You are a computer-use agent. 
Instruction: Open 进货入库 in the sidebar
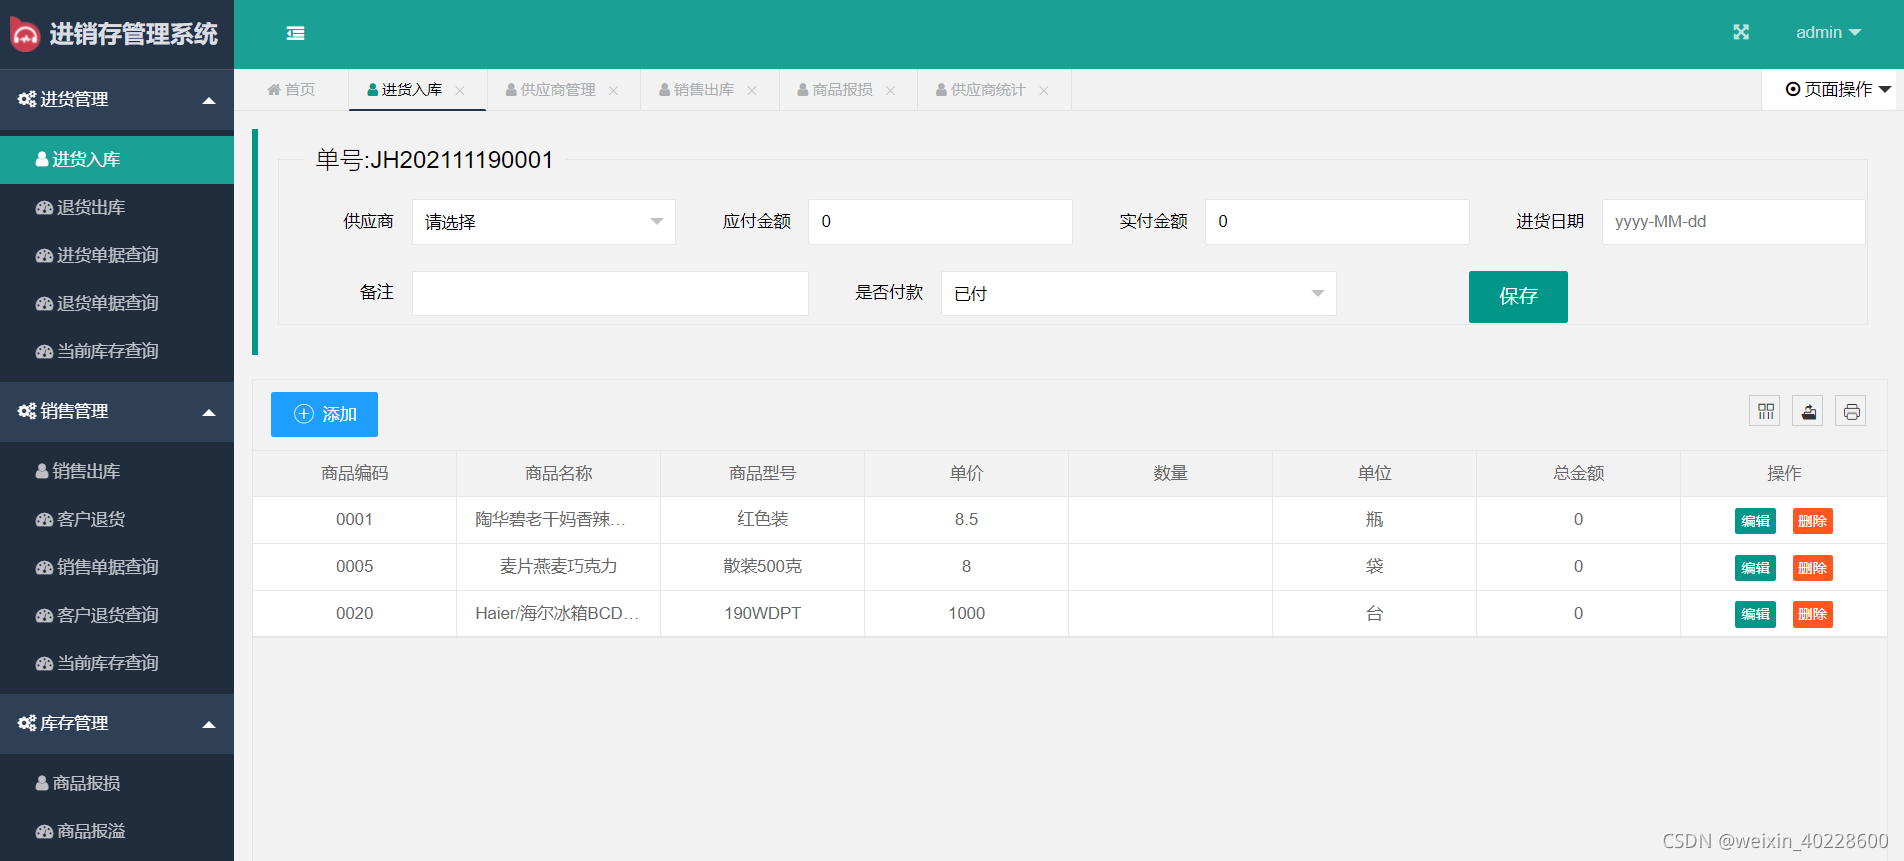tap(117, 159)
